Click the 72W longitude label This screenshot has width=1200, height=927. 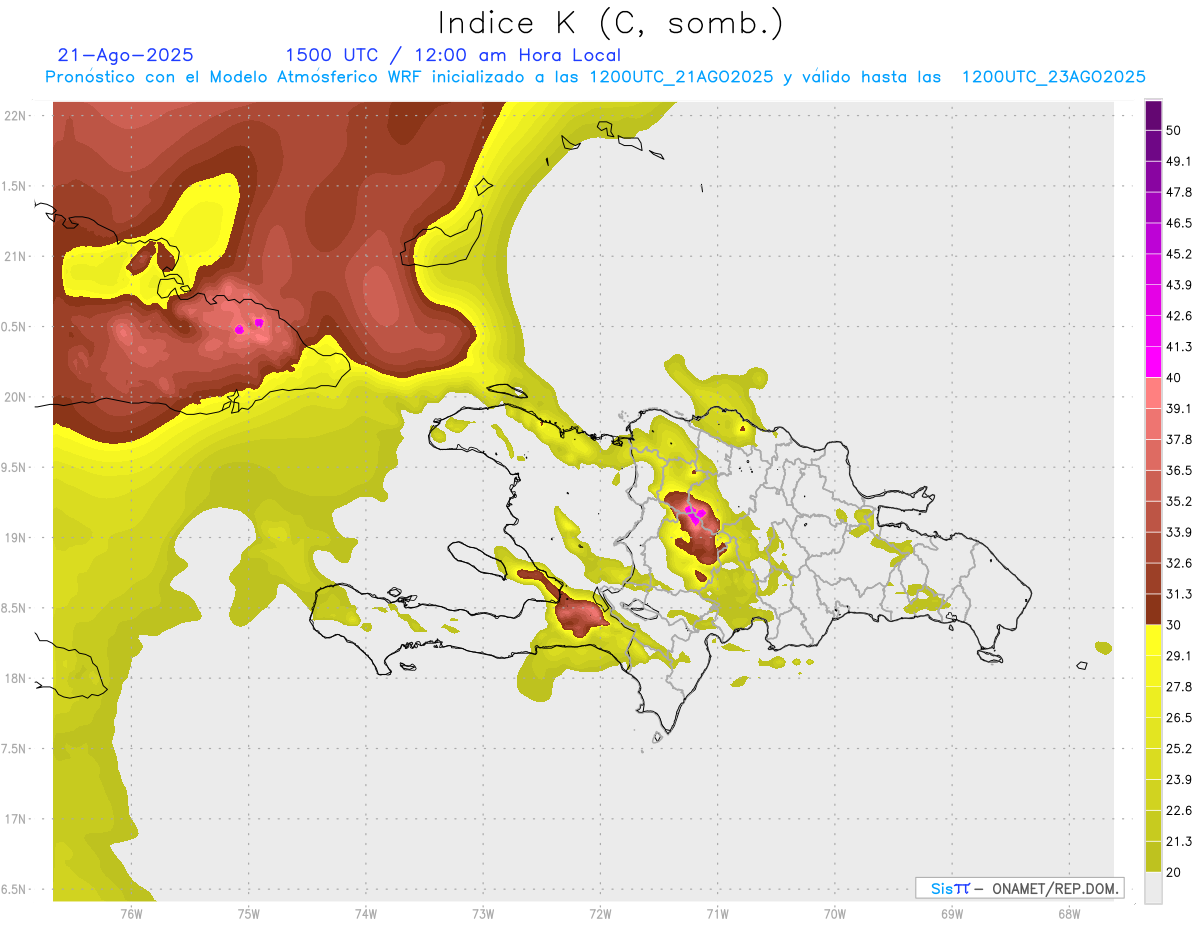(x=600, y=913)
